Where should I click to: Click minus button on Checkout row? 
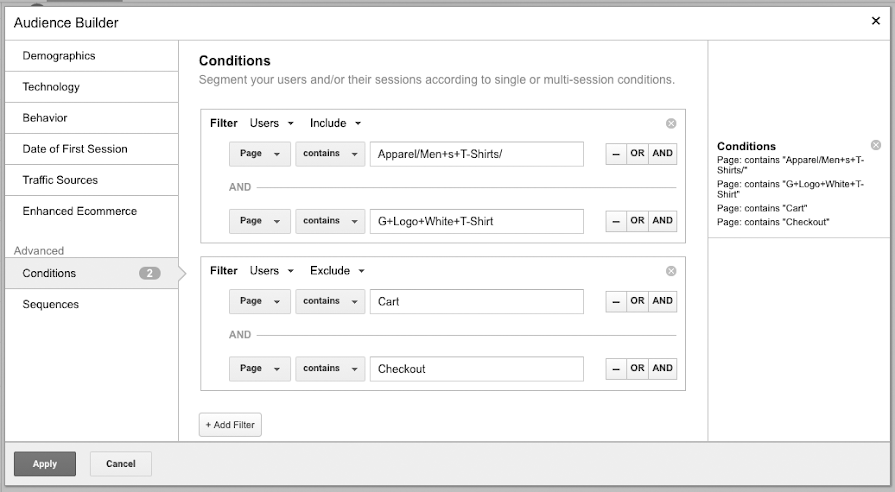click(616, 369)
